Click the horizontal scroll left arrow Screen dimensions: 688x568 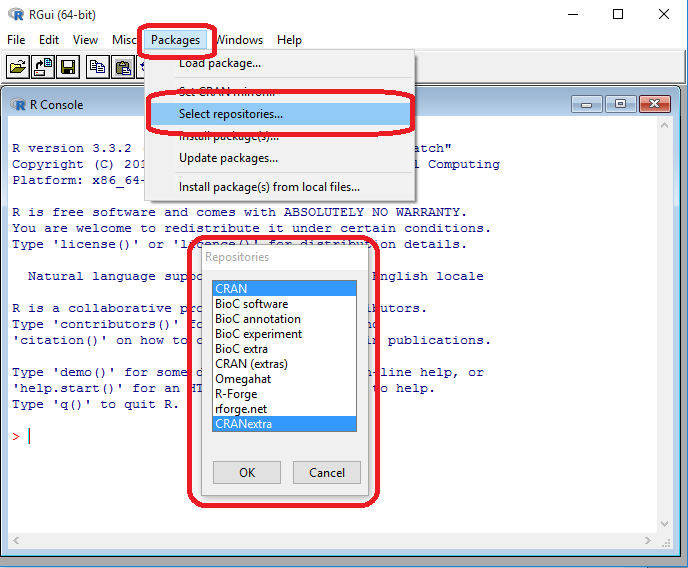(16, 540)
